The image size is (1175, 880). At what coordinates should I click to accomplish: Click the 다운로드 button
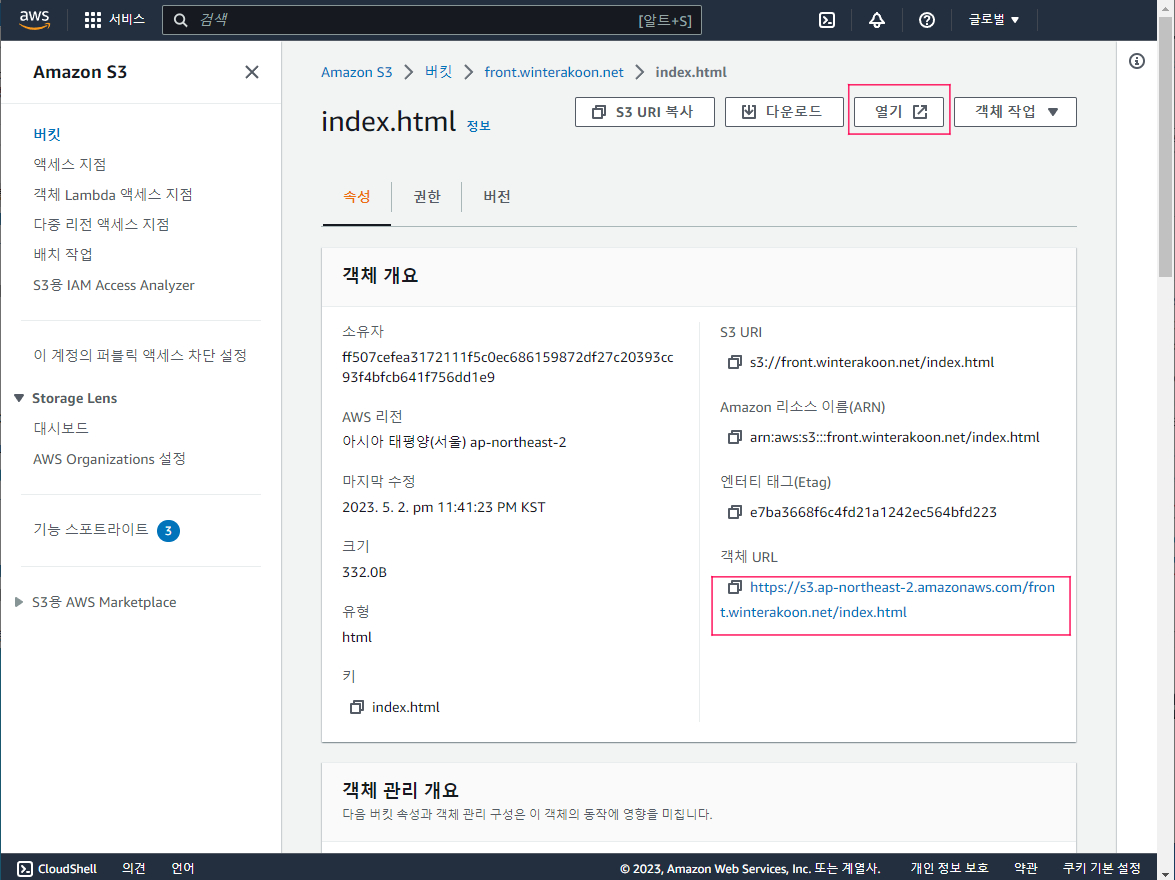[784, 112]
